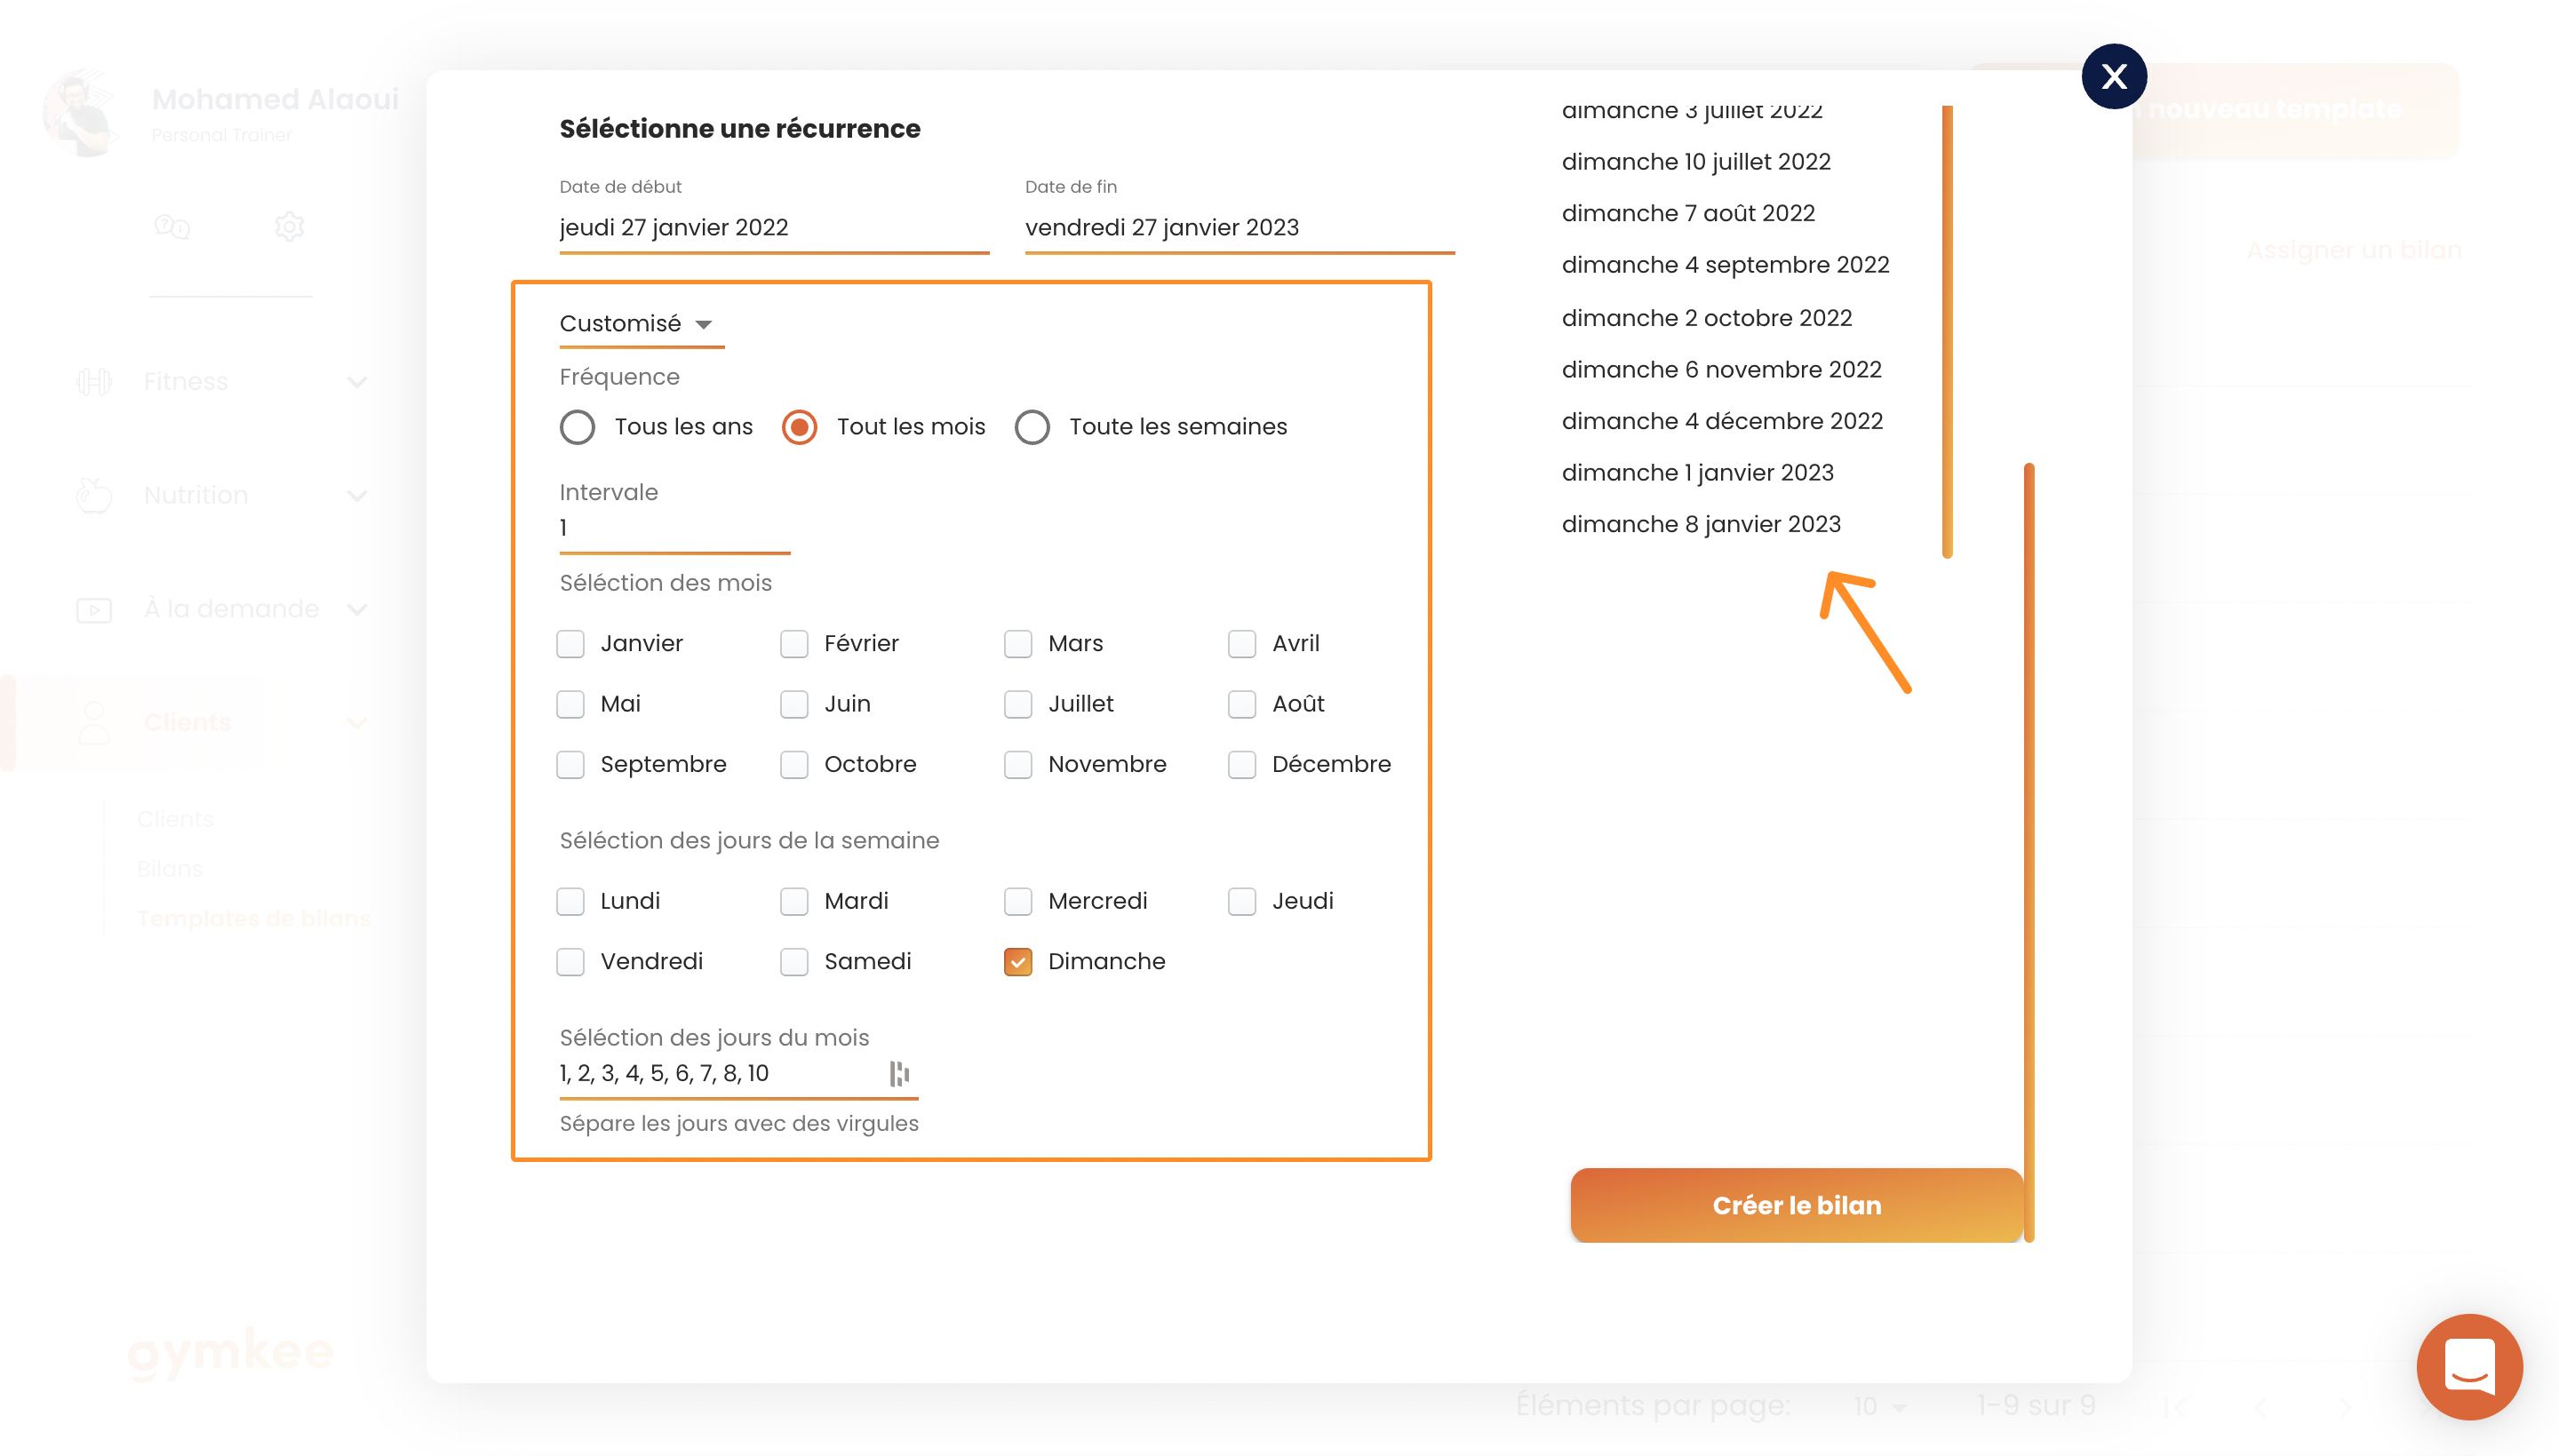The width and height of the screenshot is (2559, 1456).
Task: Select the À la demande video icon
Action: pos(94,609)
